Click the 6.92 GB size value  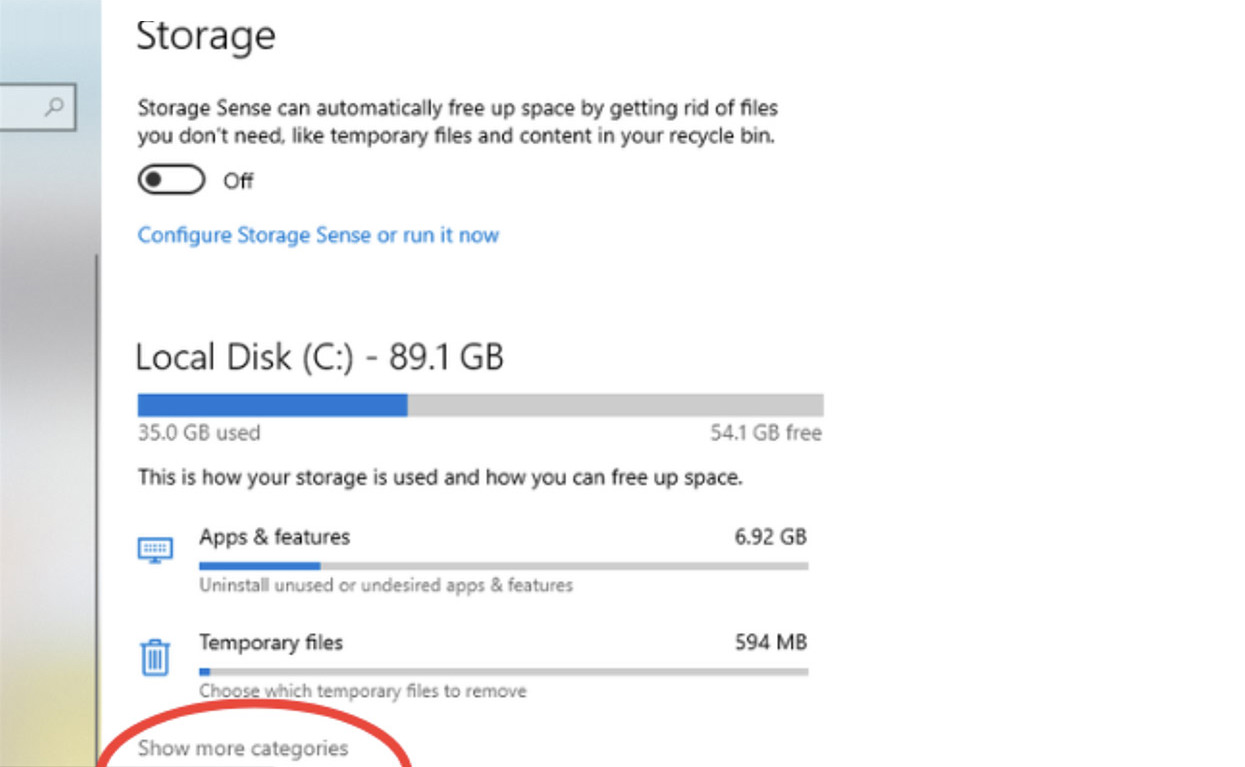tap(770, 537)
